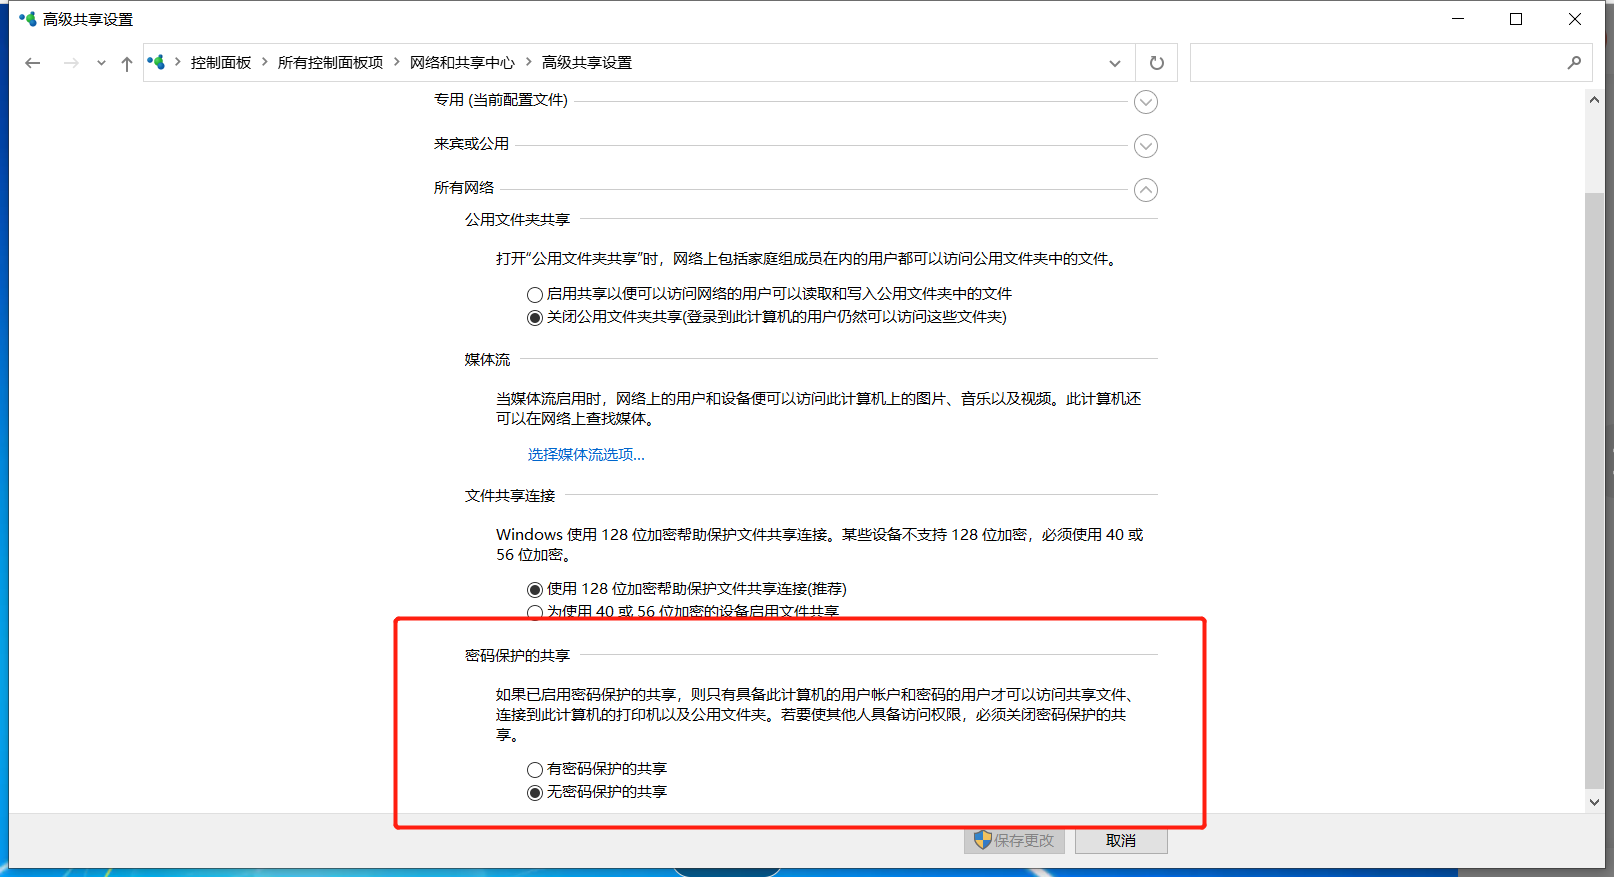Click 密码保护的共享 heading text

point(517,655)
